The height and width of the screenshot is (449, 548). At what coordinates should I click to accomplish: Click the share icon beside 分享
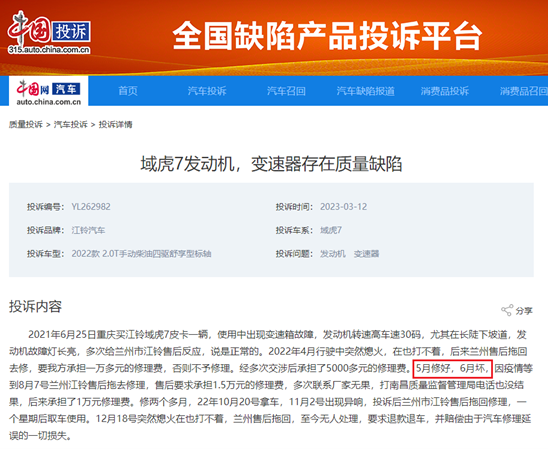[507, 310]
